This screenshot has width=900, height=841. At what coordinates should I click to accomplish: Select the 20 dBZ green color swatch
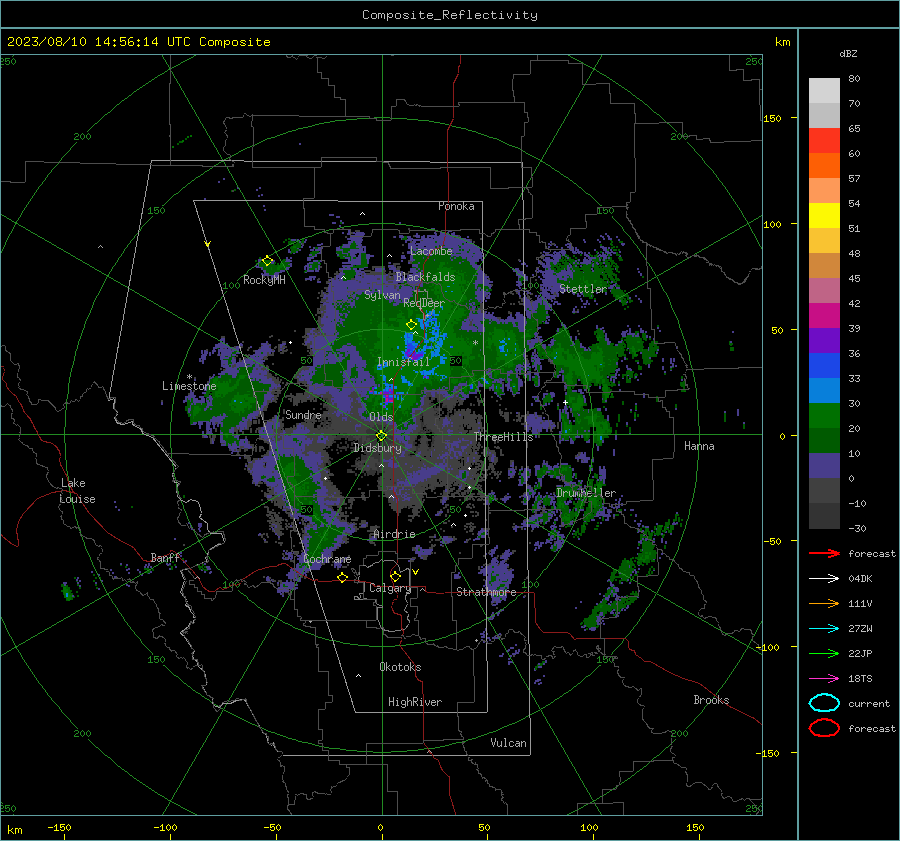(x=824, y=416)
